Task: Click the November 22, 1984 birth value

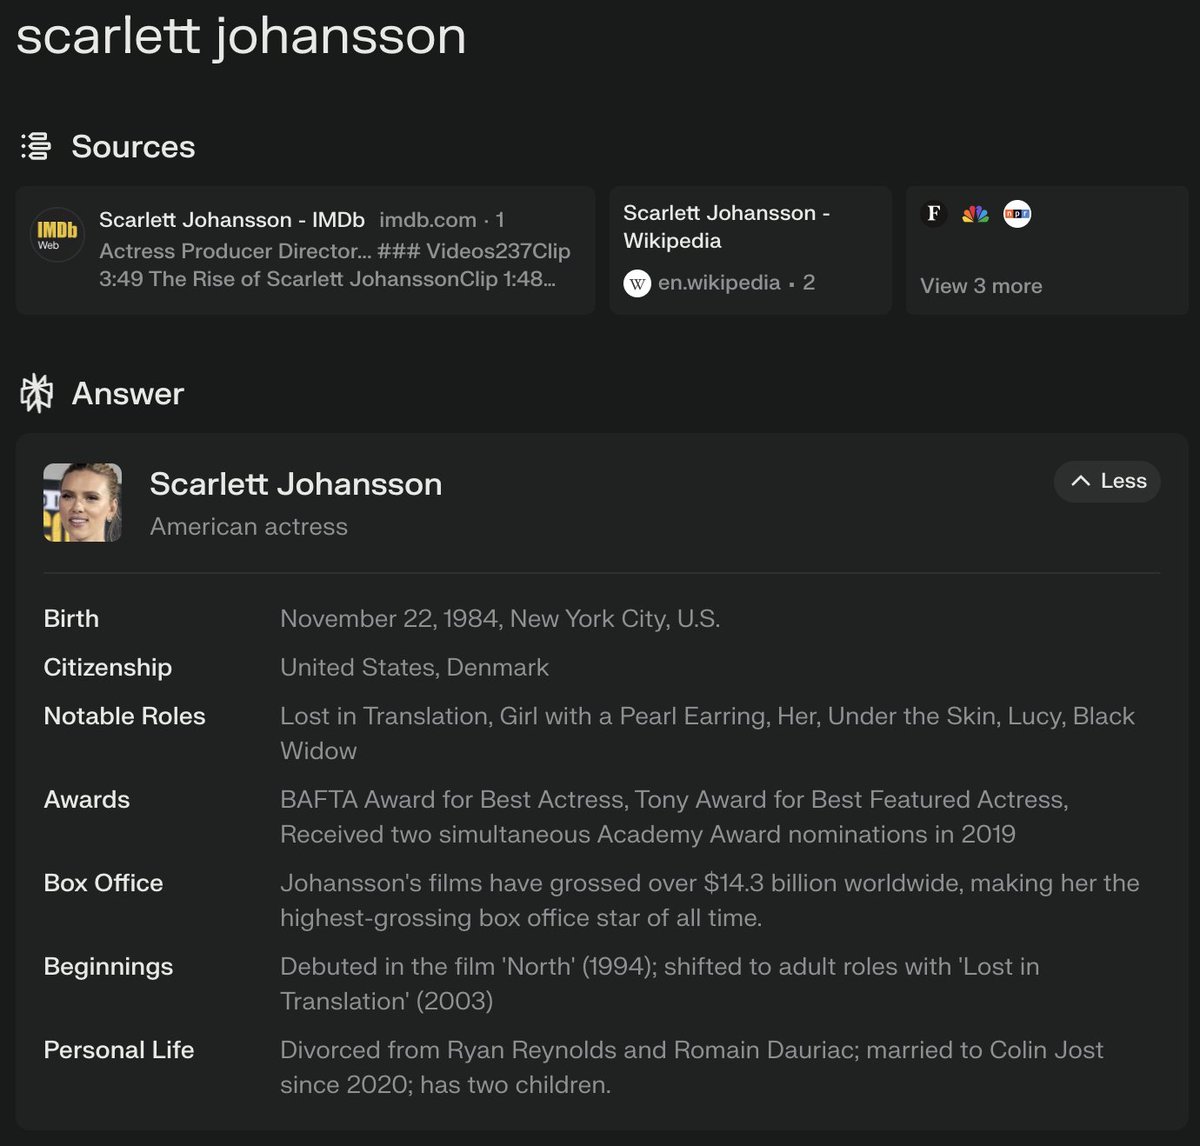Action: (x=500, y=619)
